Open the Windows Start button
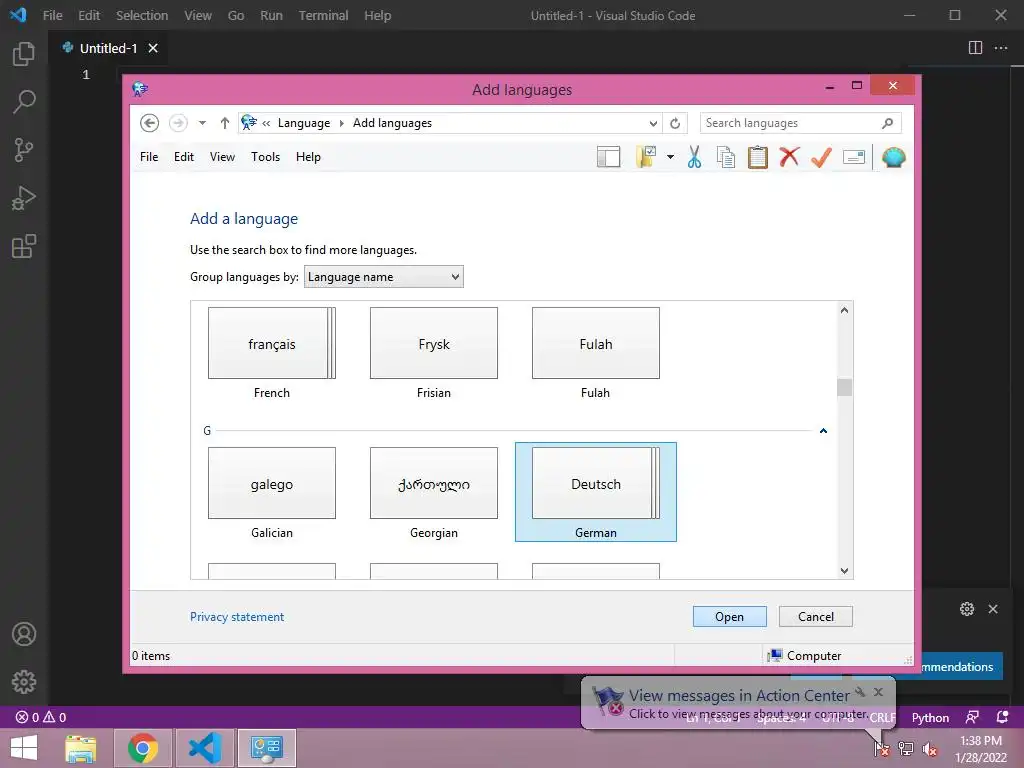1024x768 pixels. (x=24, y=748)
